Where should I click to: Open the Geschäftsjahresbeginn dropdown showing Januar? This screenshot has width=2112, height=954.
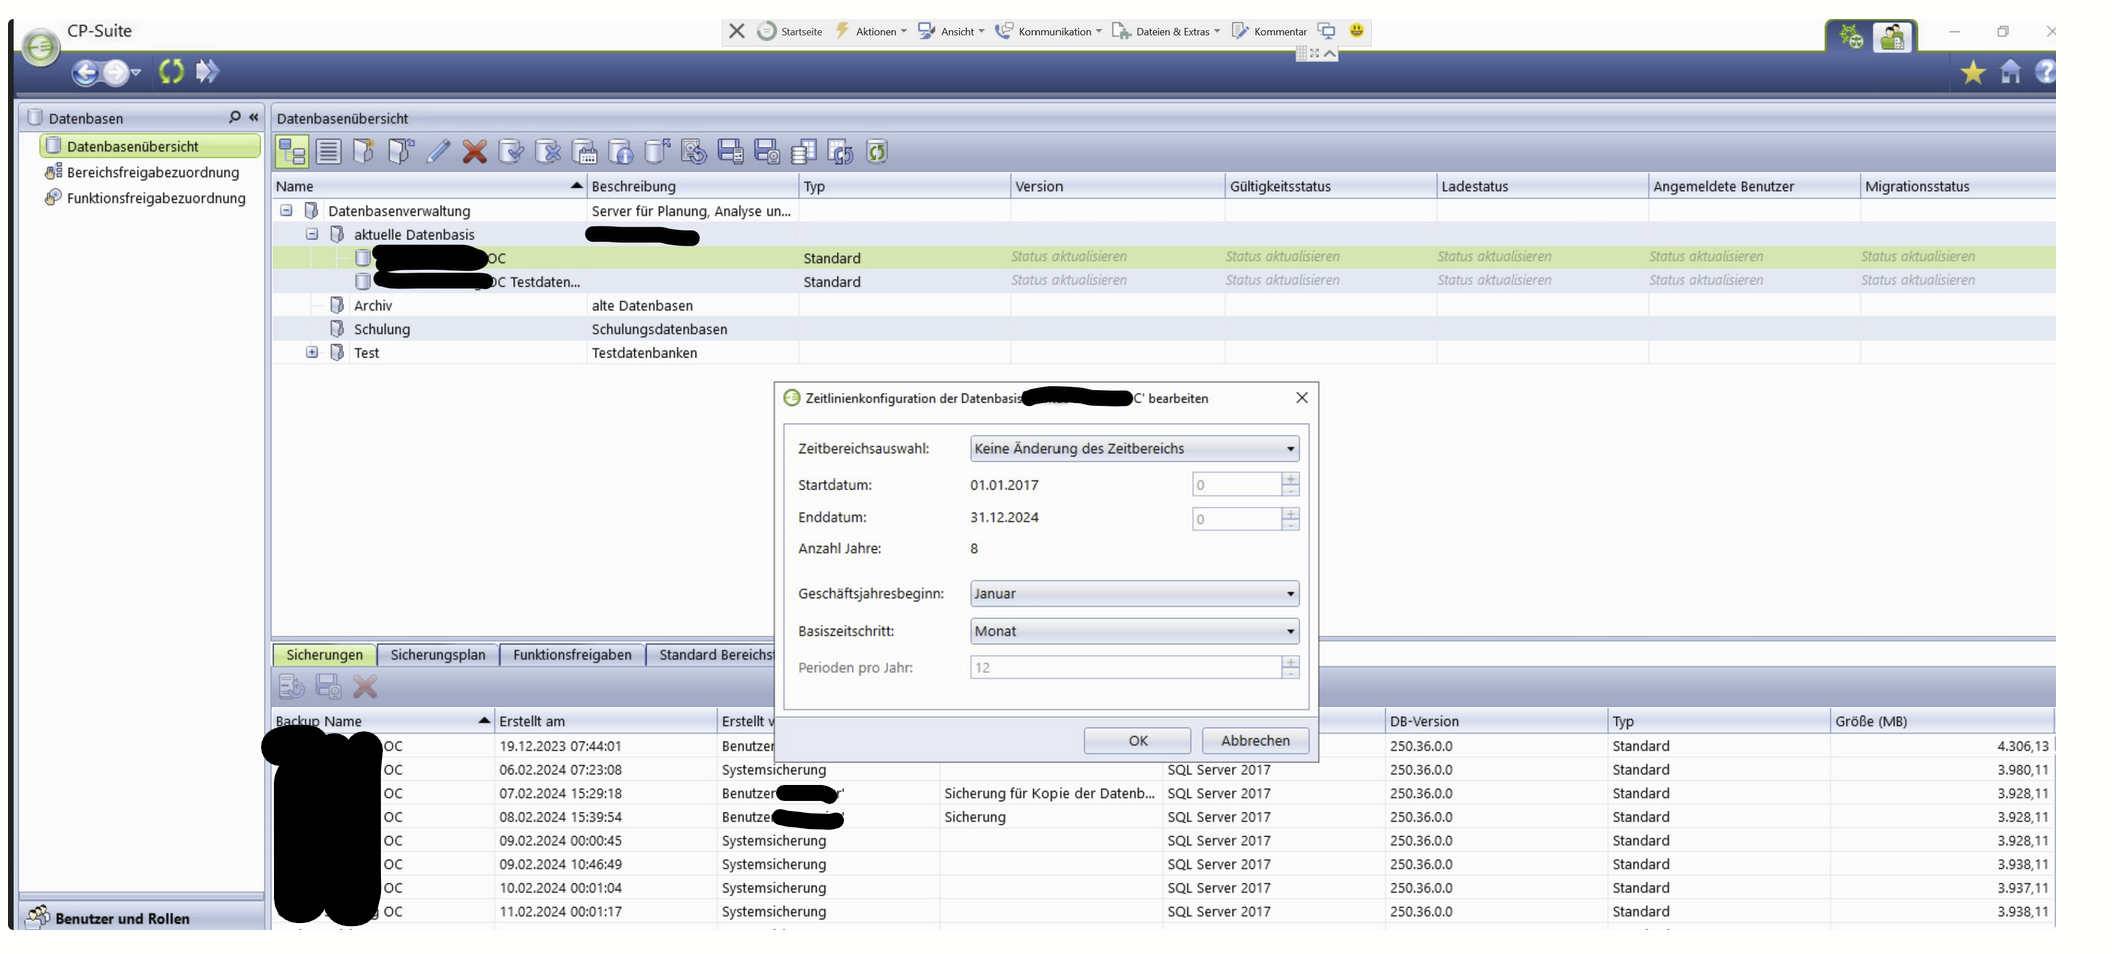coord(1134,594)
